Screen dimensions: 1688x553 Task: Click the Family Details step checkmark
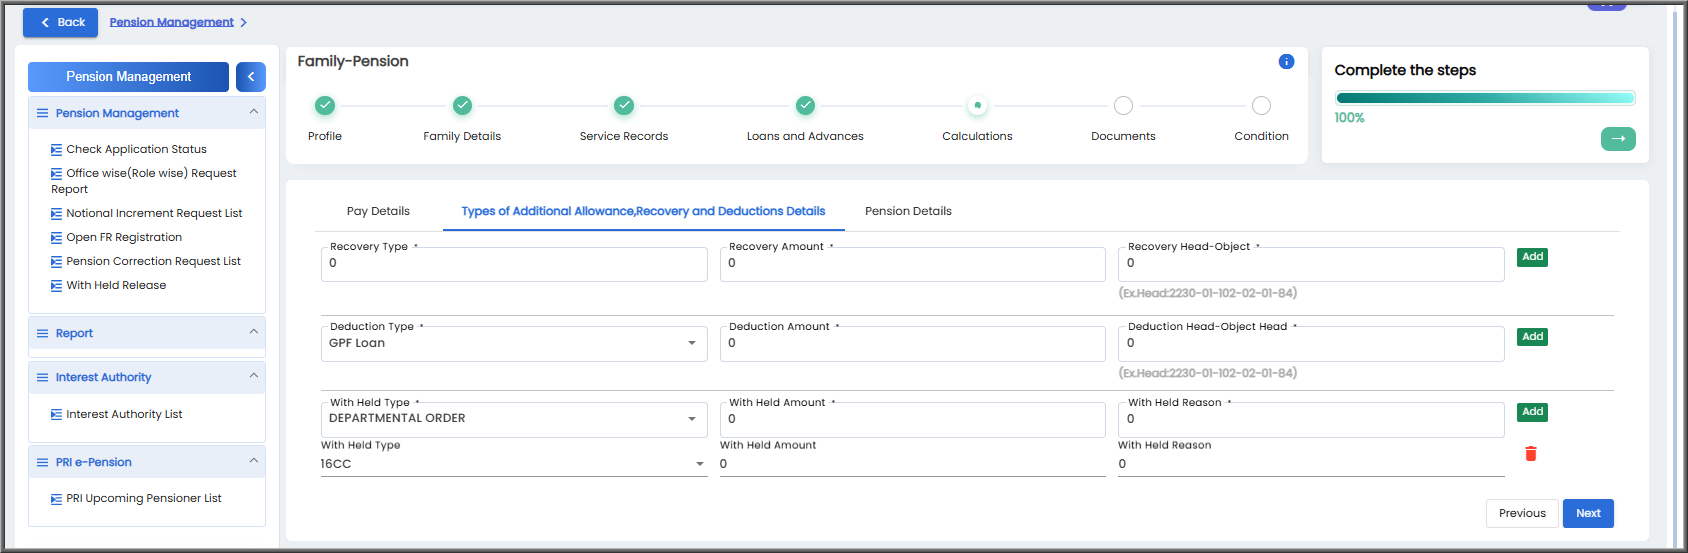coord(462,105)
